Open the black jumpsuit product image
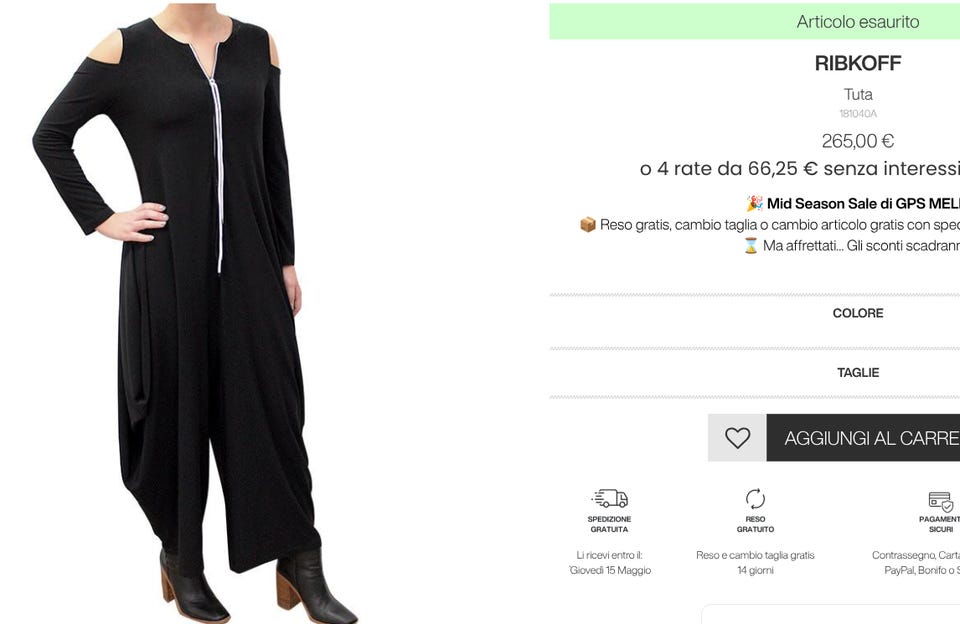Viewport: 960px width, 624px height. click(x=196, y=312)
